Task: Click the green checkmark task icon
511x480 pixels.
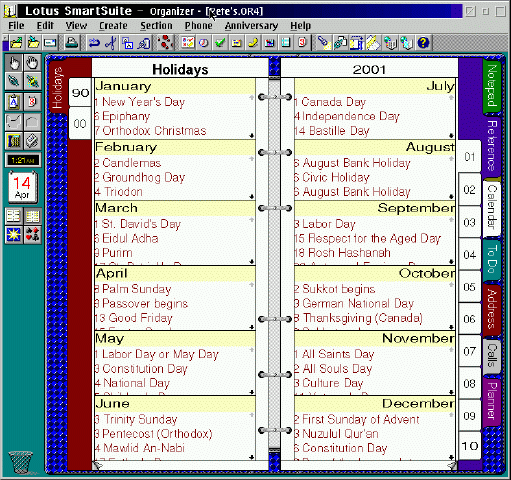Action: (220, 43)
